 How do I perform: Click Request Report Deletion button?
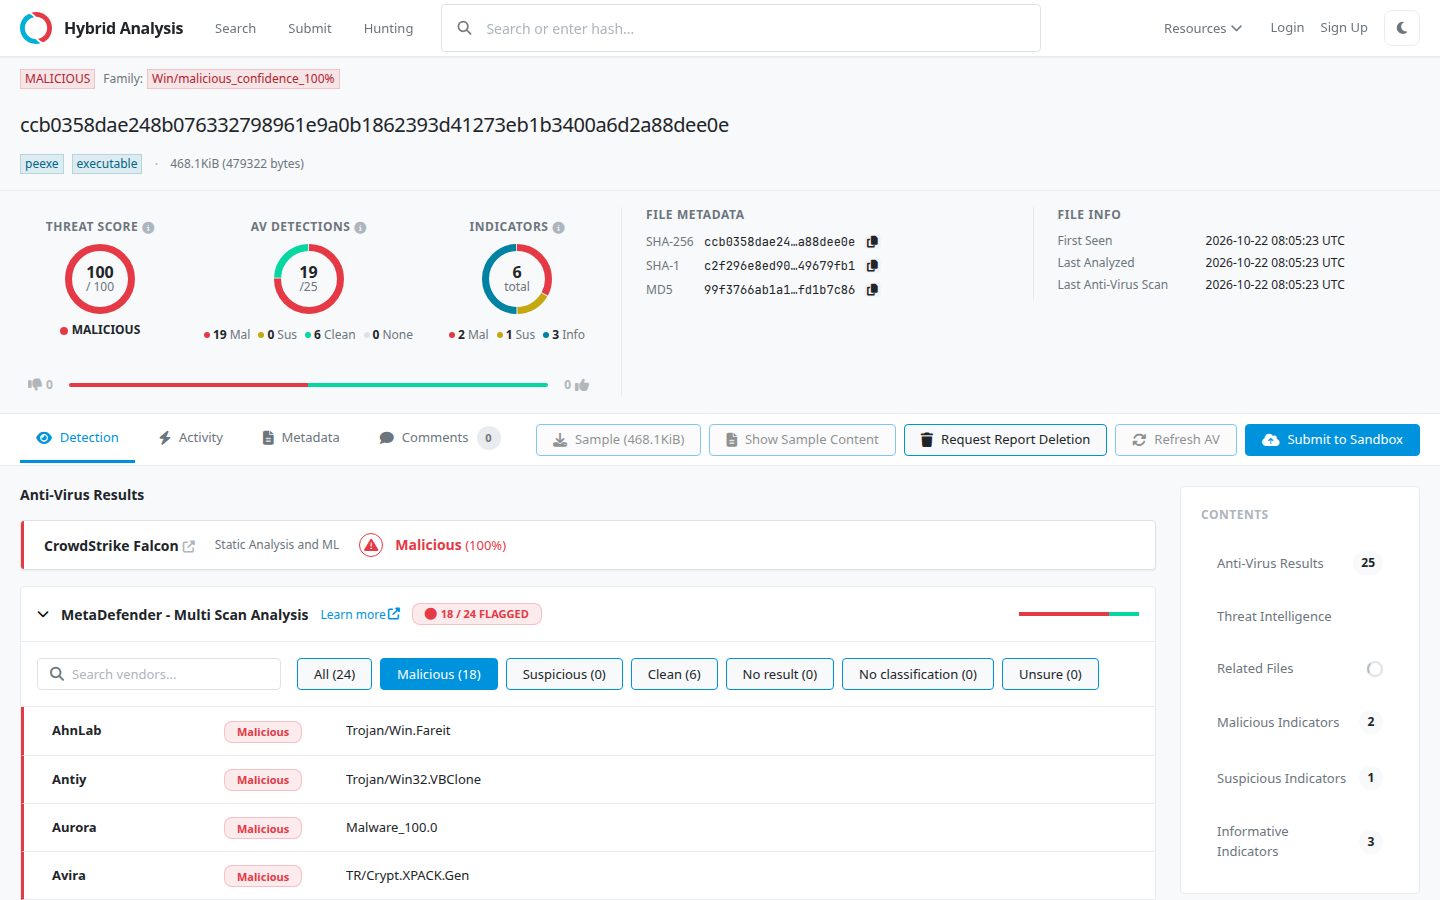coord(1005,440)
